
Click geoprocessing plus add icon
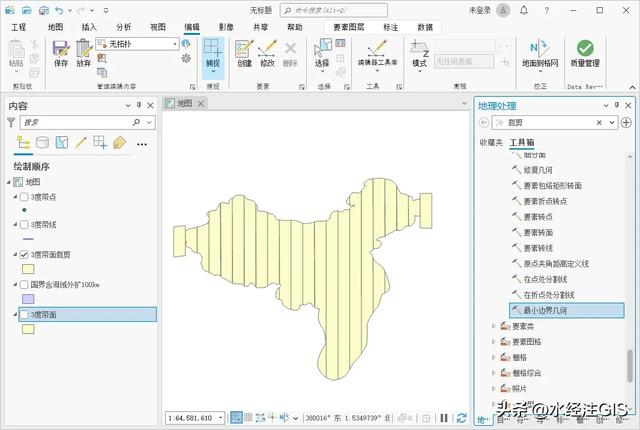coord(626,122)
